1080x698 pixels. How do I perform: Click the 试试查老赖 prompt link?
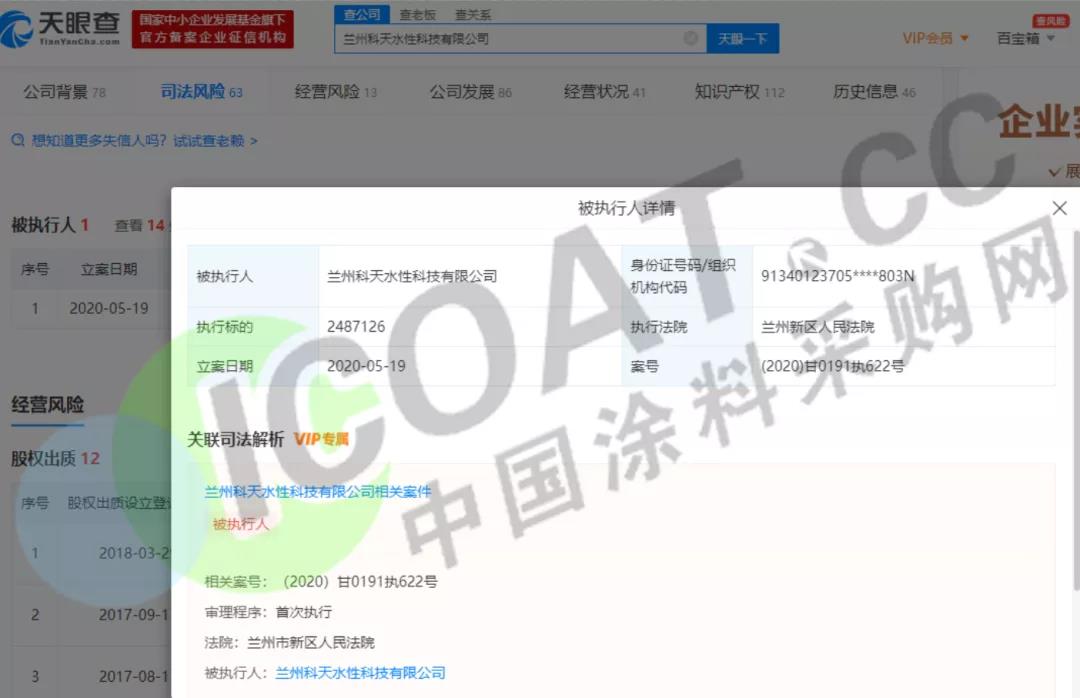tap(214, 141)
